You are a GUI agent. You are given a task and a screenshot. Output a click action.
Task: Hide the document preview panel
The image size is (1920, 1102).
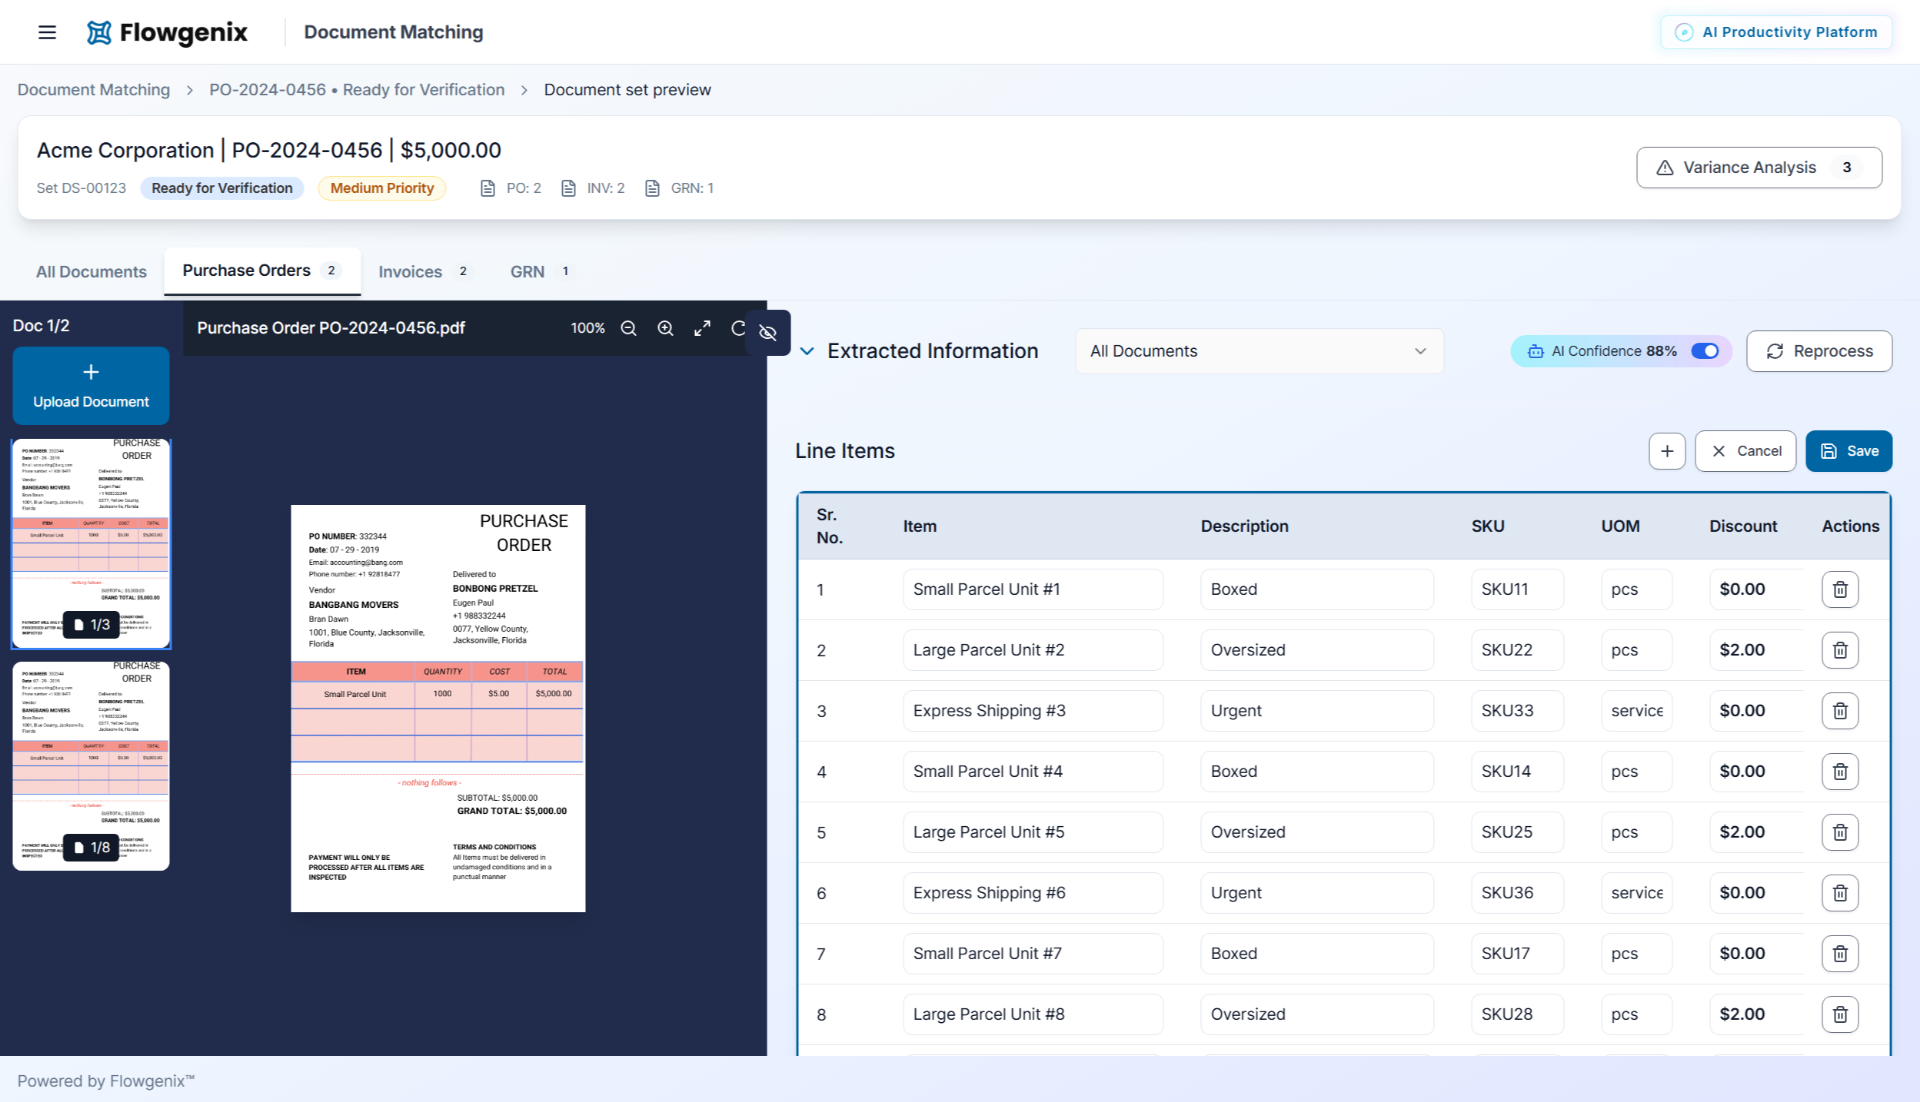(x=768, y=333)
